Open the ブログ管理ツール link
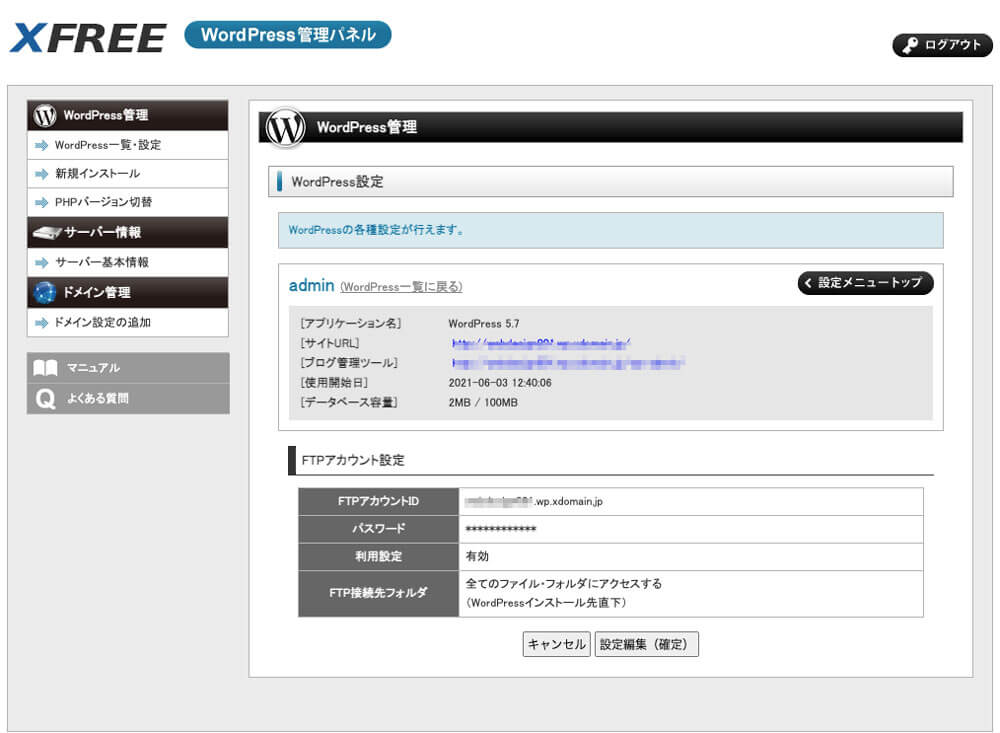Screen dimensions: 1000x733 pos(567,363)
